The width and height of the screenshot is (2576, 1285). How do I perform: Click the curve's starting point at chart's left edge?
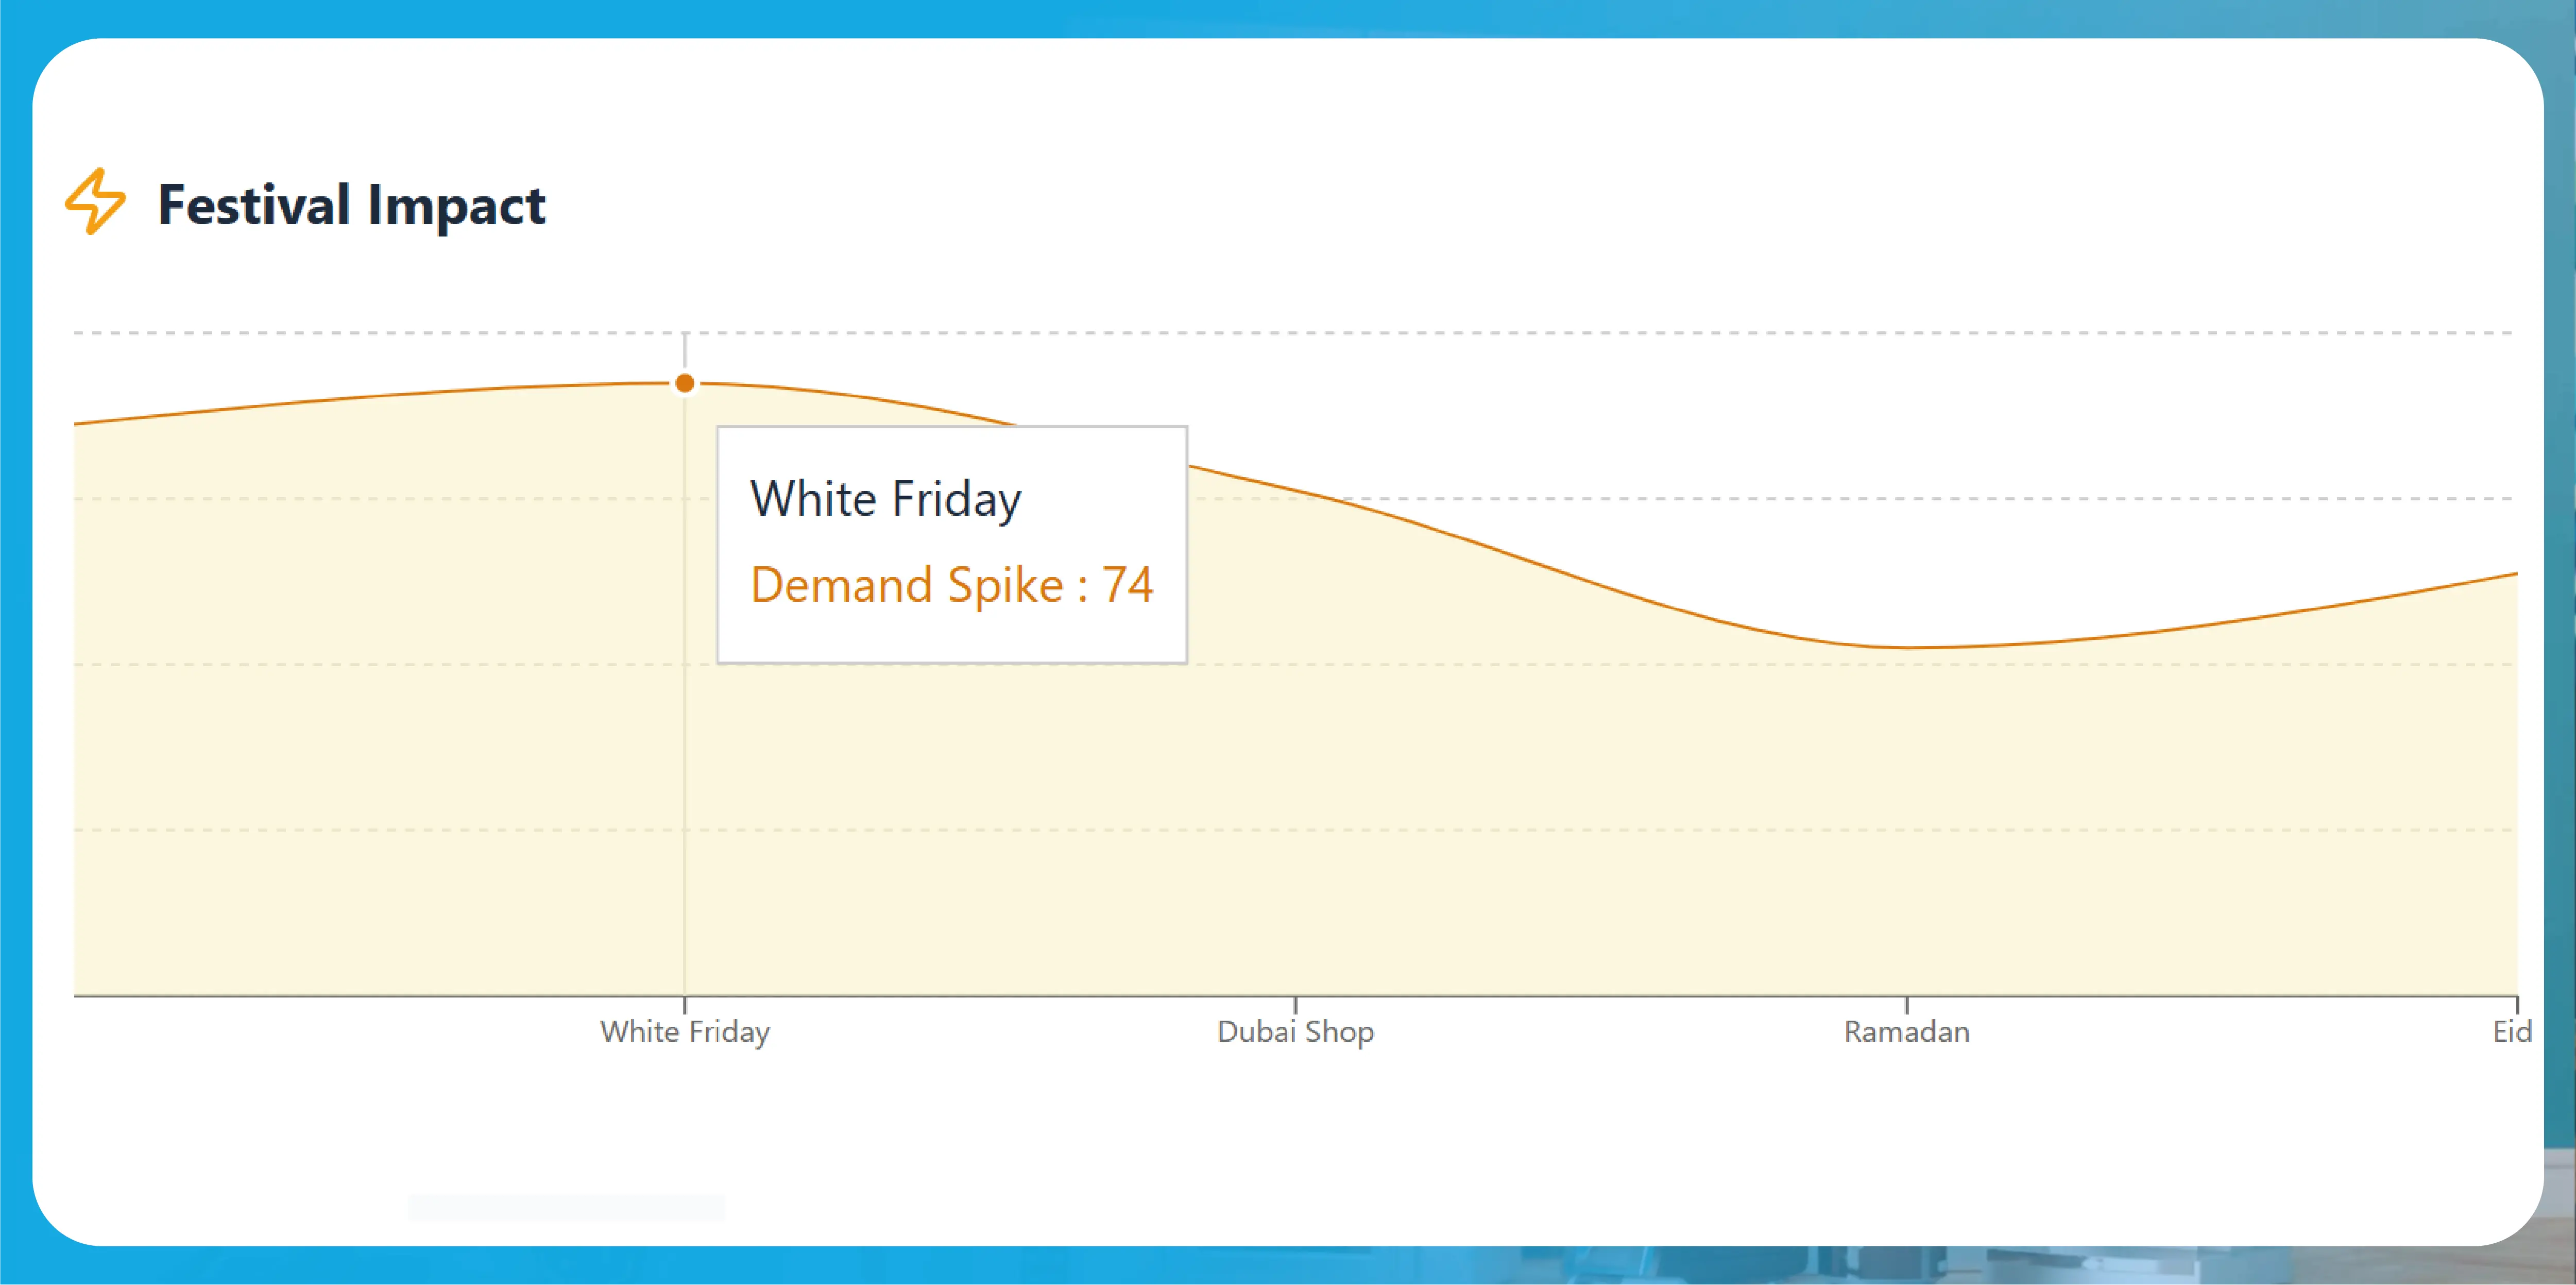point(76,424)
